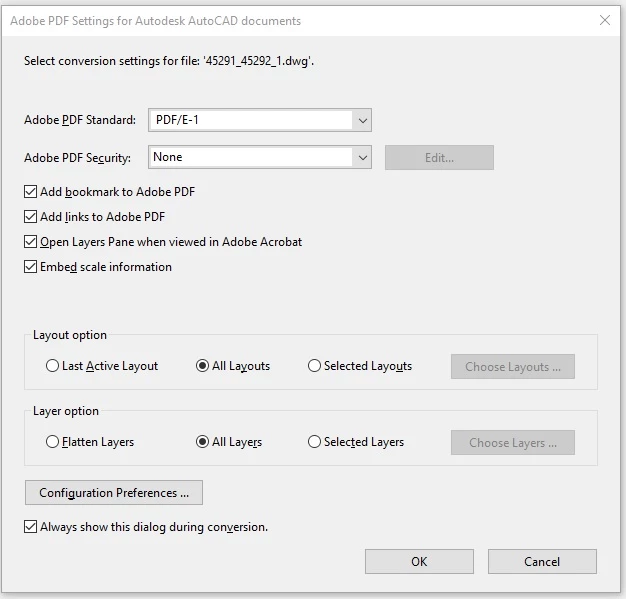626x599 pixels.
Task: Click the Edit... security button
Action: tap(439, 158)
